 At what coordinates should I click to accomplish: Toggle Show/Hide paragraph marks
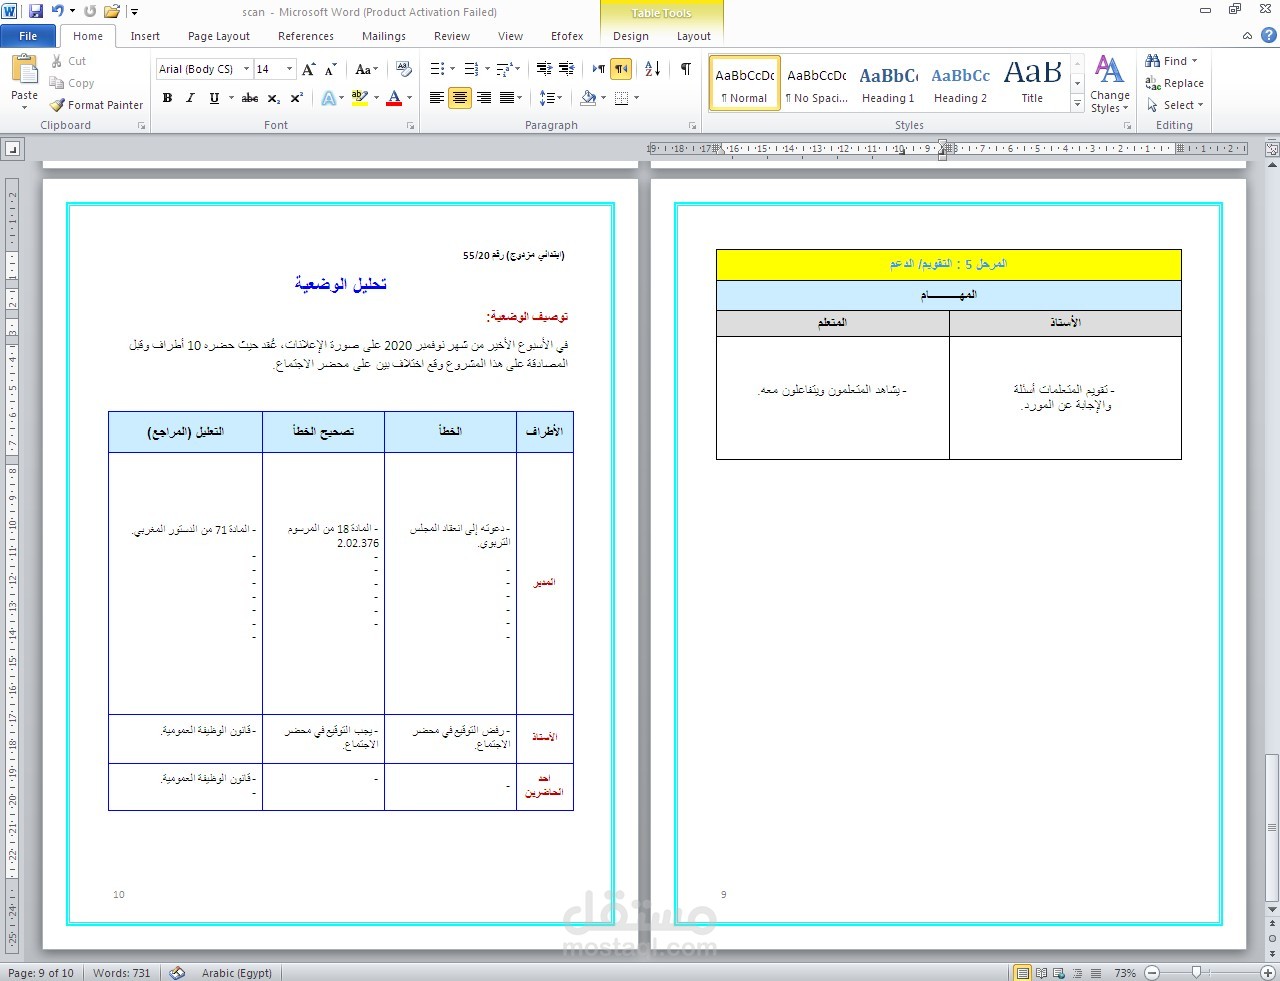click(x=685, y=69)
